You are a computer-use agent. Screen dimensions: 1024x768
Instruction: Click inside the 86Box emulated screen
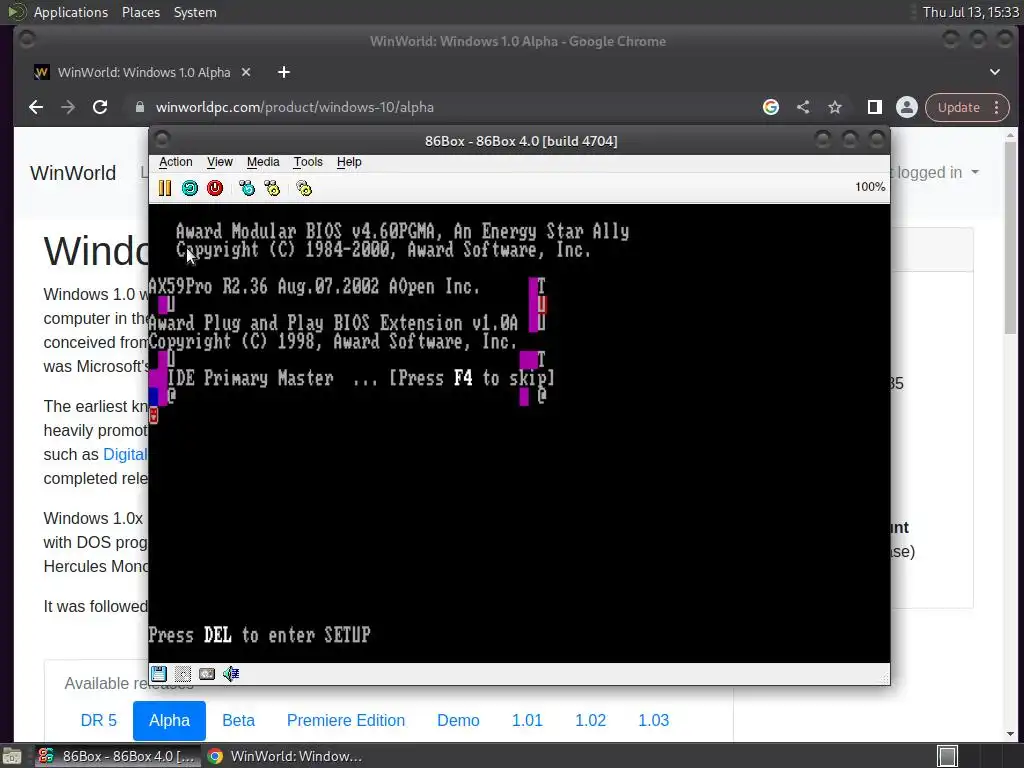[x=519, y=434]
